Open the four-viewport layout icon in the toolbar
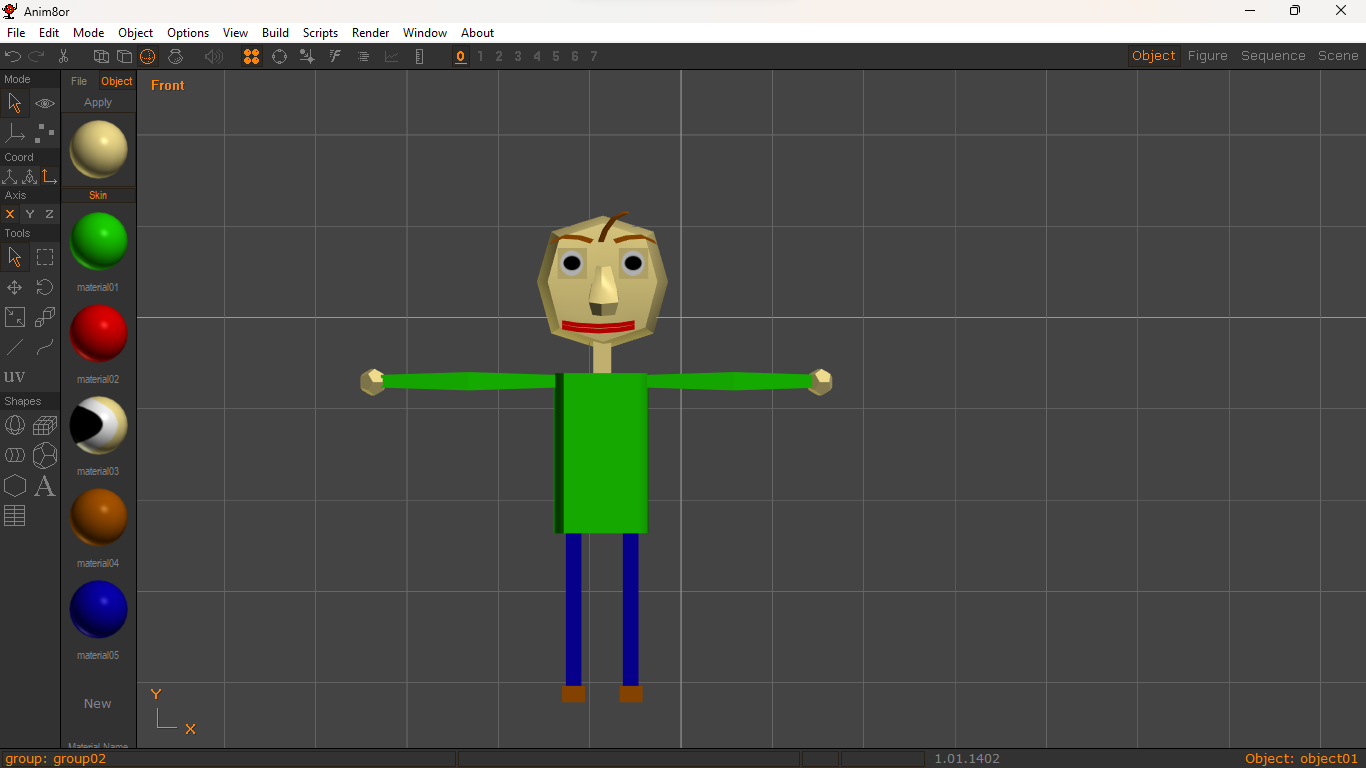 pos(251,56)
